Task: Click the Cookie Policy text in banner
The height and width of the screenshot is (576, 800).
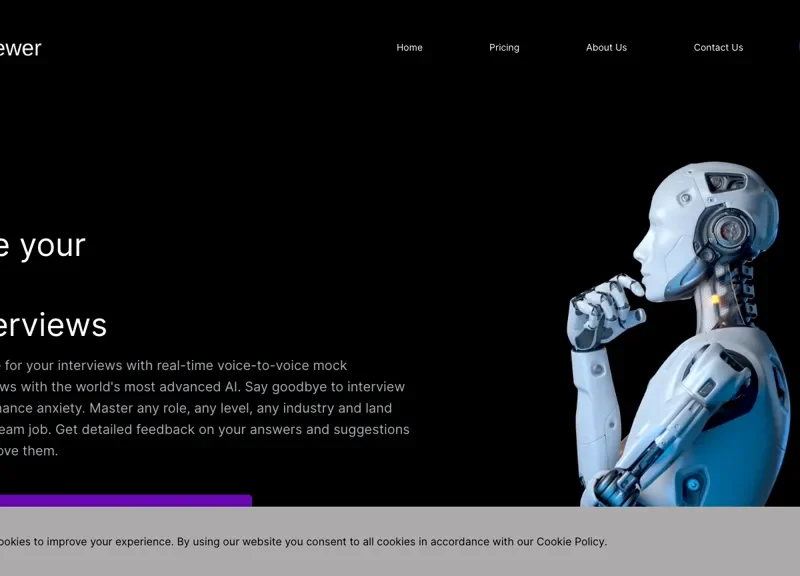Action: tap(570, 542)
